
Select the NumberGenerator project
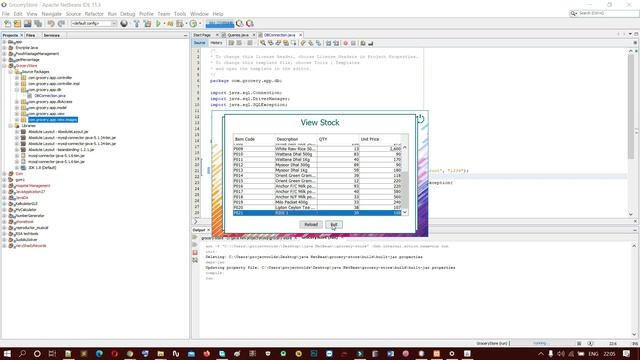coord(29,216)
